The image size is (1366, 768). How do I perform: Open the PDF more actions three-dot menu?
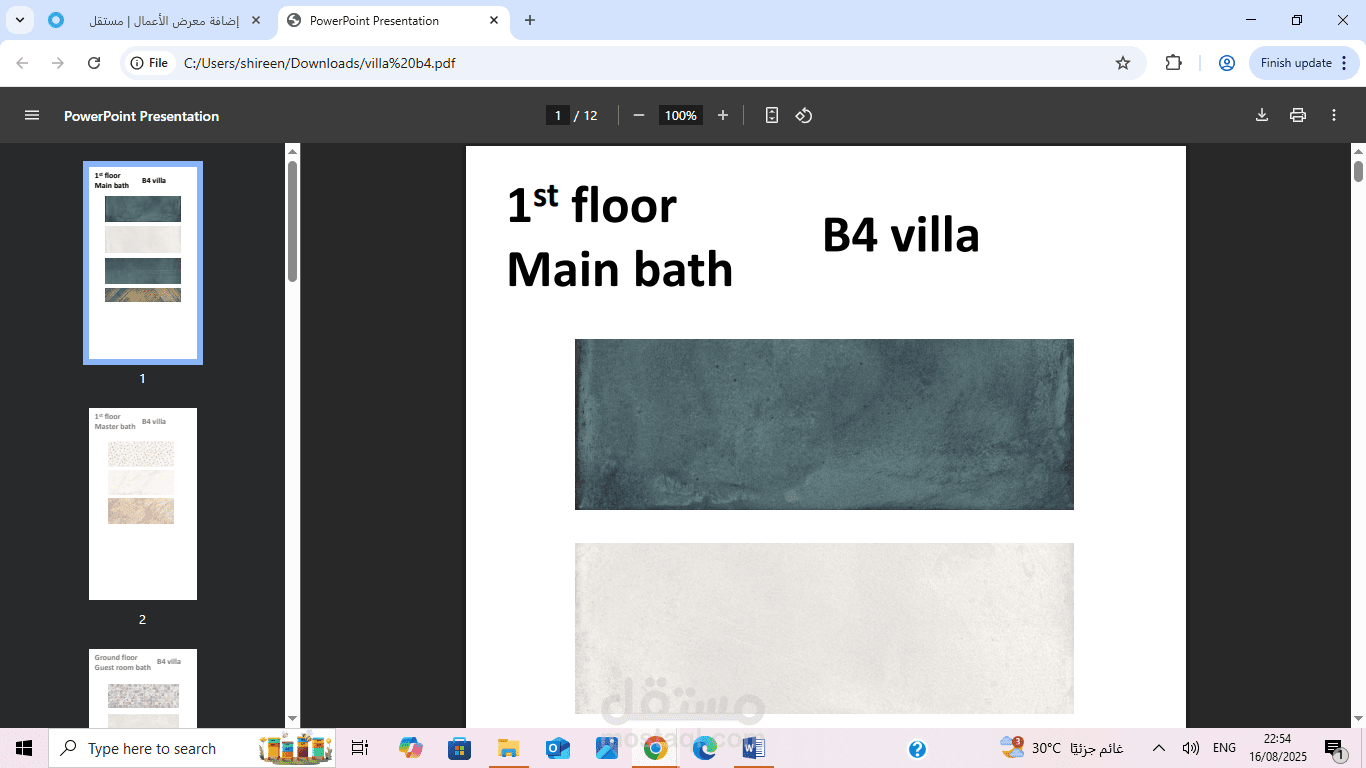click(x=1334, y=115)
